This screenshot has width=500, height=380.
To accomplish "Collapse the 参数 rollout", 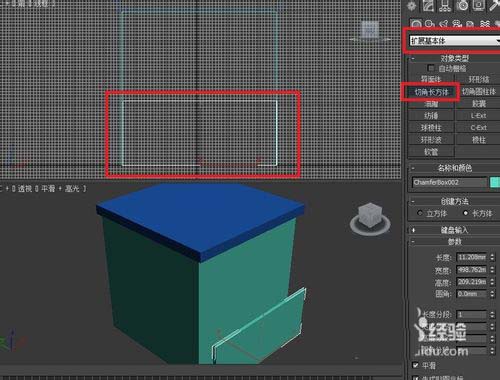I will point(454,242).
